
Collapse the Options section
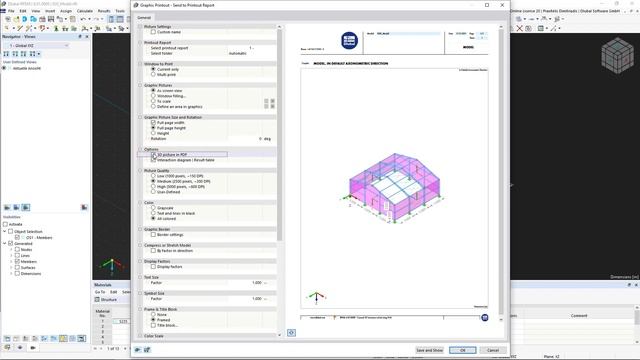pos(140,149)
